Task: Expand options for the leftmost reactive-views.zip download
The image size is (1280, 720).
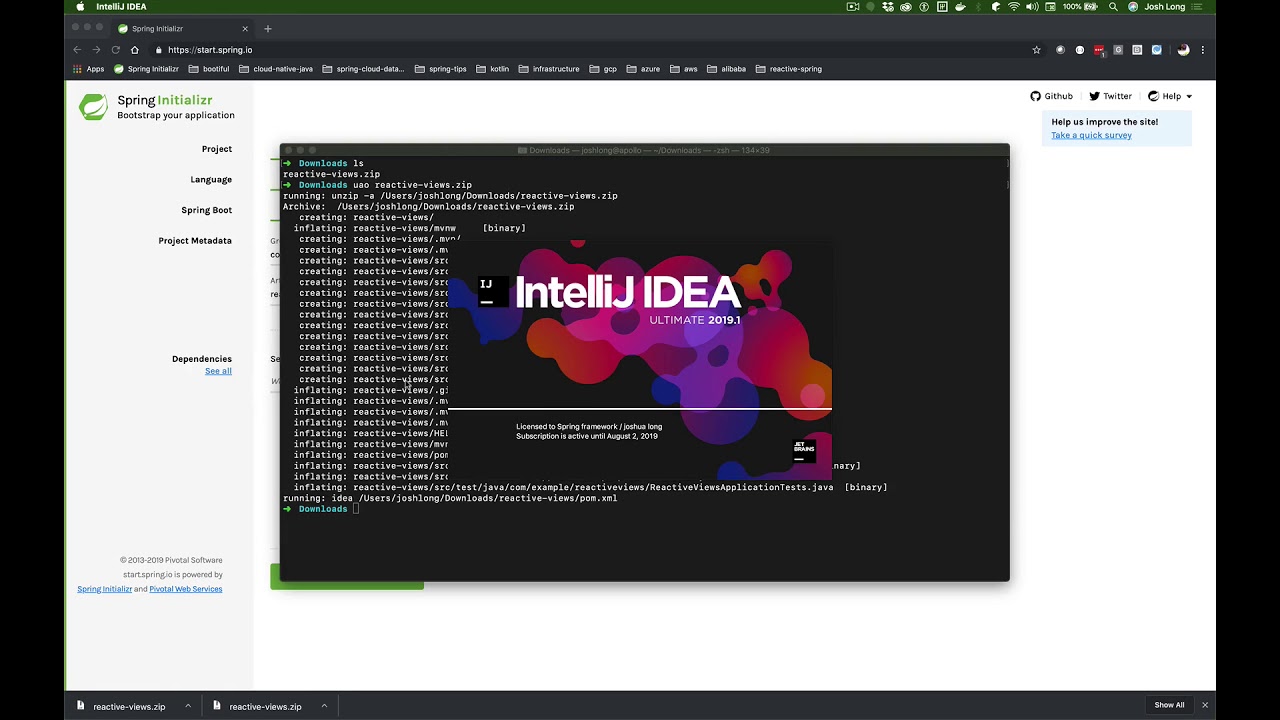Action: pyautogui.click(x=187, y=706)
